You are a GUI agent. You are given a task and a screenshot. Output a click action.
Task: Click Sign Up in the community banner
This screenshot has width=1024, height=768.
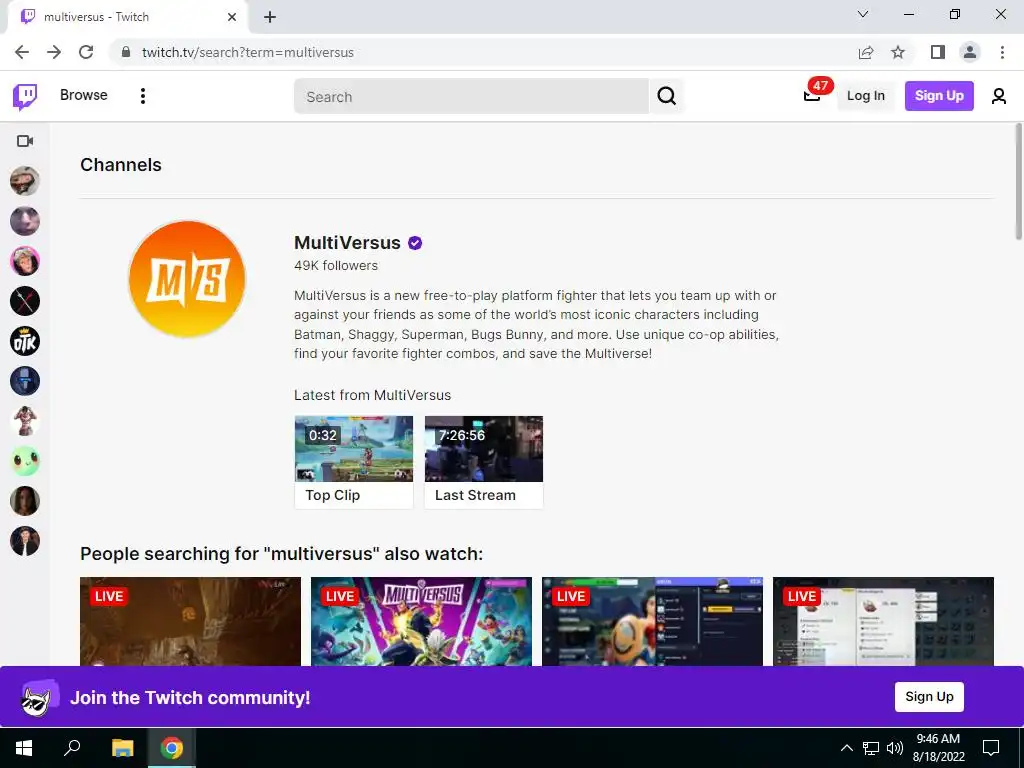929,697
